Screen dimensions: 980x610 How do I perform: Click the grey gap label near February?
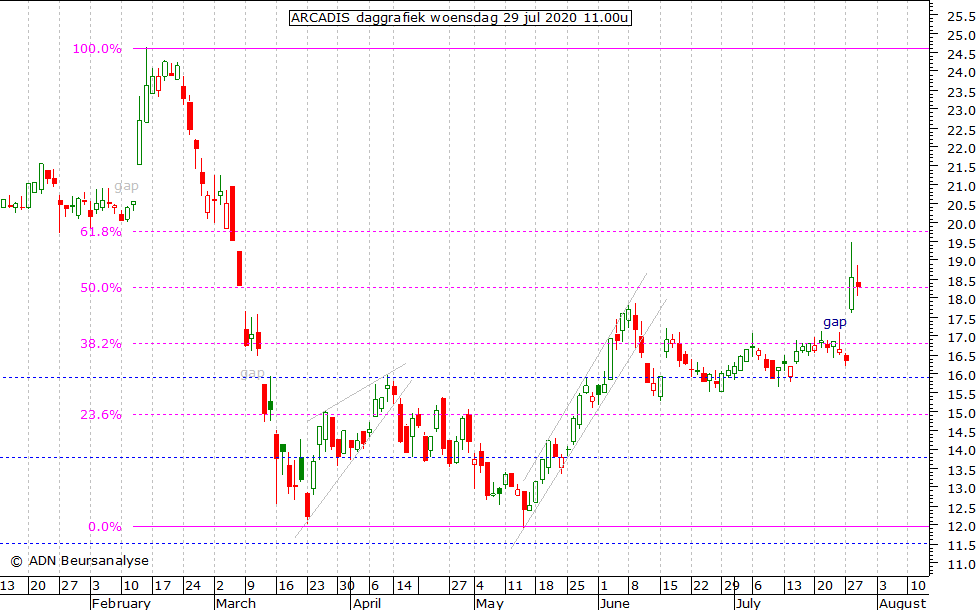126,186
